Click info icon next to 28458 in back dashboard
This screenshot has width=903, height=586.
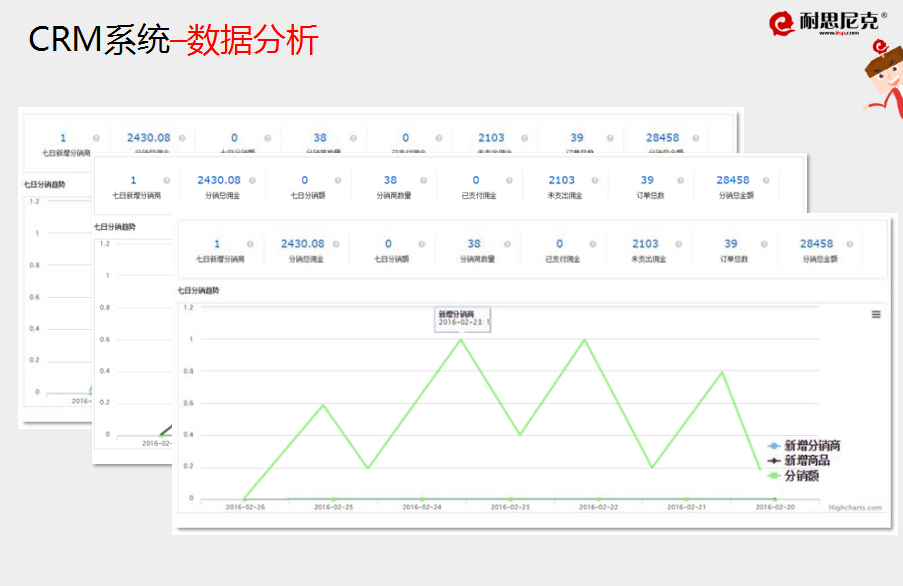point(696,138)
